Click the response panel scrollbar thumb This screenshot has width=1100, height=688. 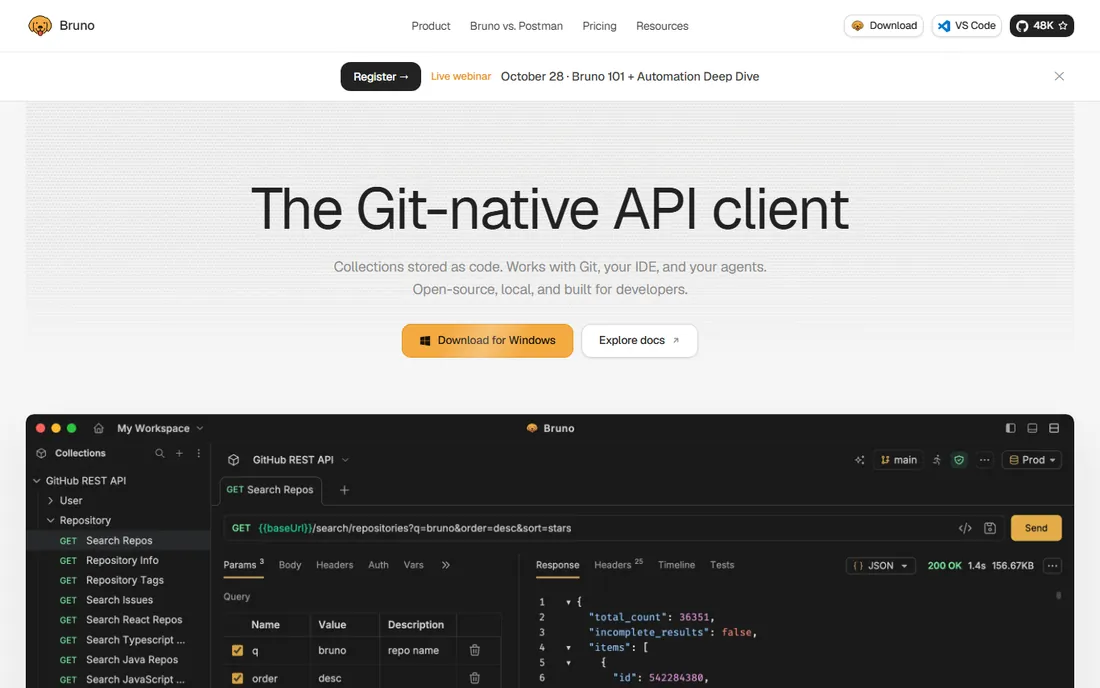point(1059,596)
